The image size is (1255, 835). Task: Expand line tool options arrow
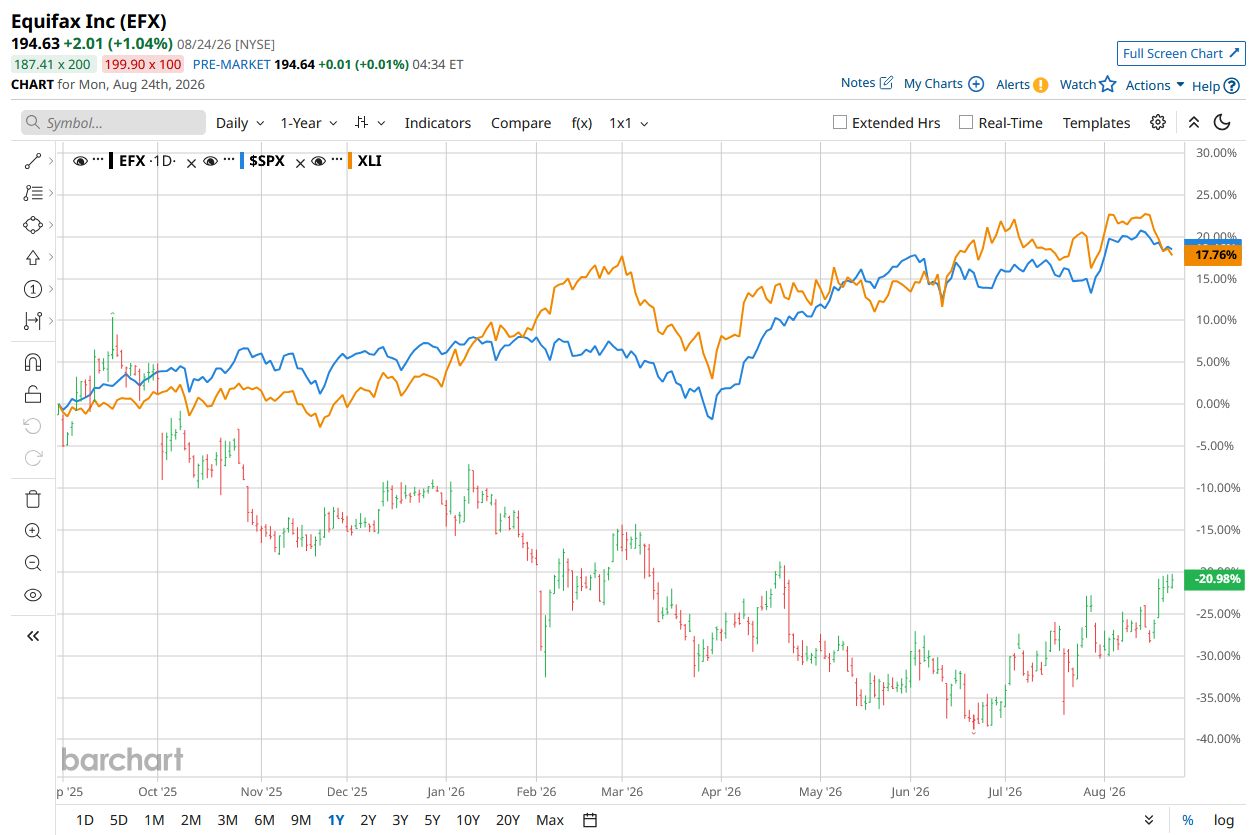pos(51,161)
